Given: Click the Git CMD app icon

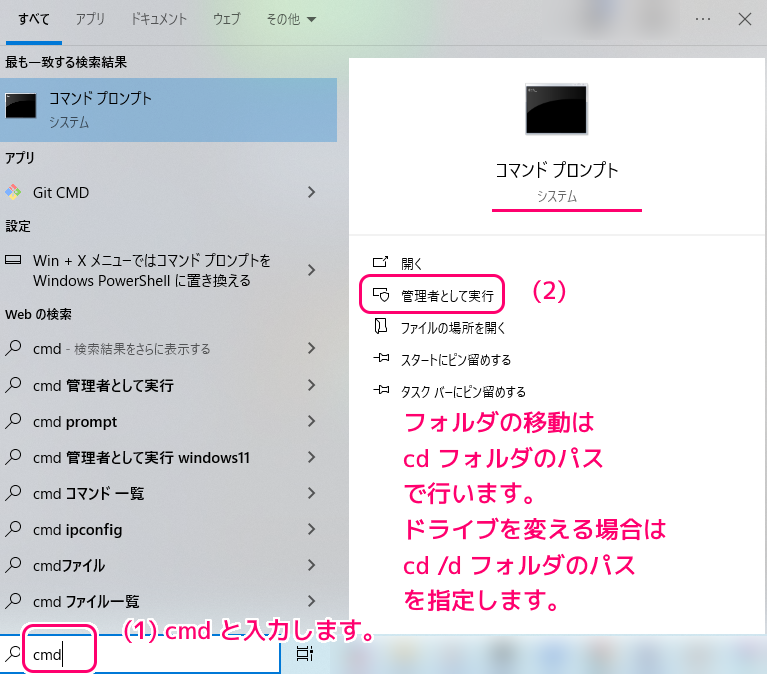Looking at the screenshot, I should [x=13, y=192].
